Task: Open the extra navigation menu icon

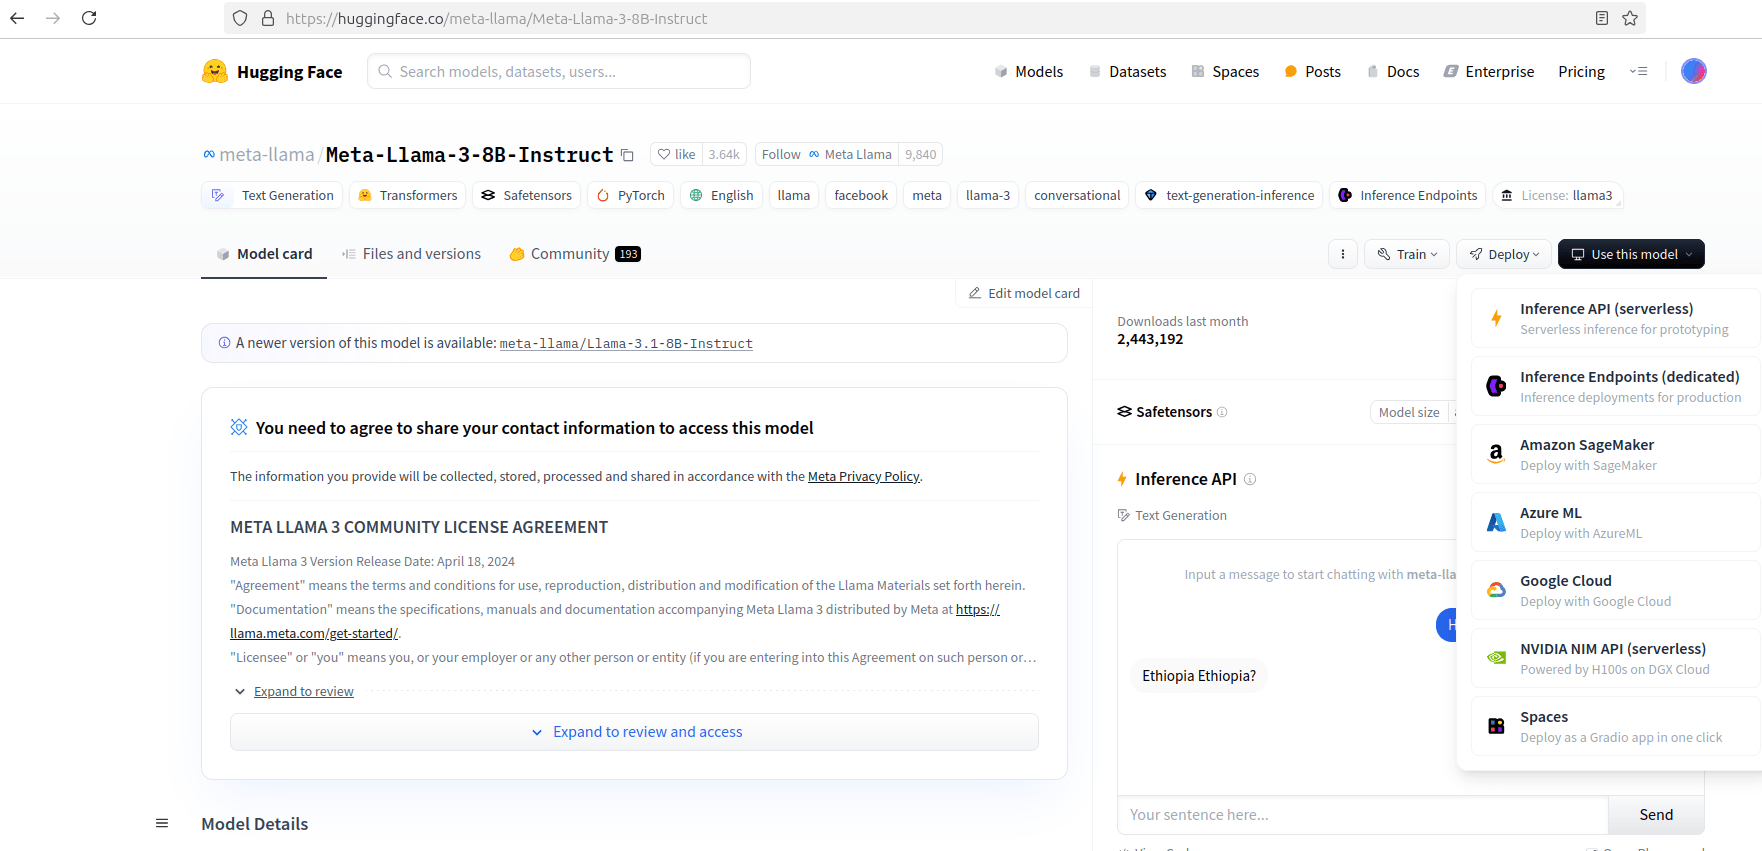Action: pyautogui.click(x=1638, y=71)
